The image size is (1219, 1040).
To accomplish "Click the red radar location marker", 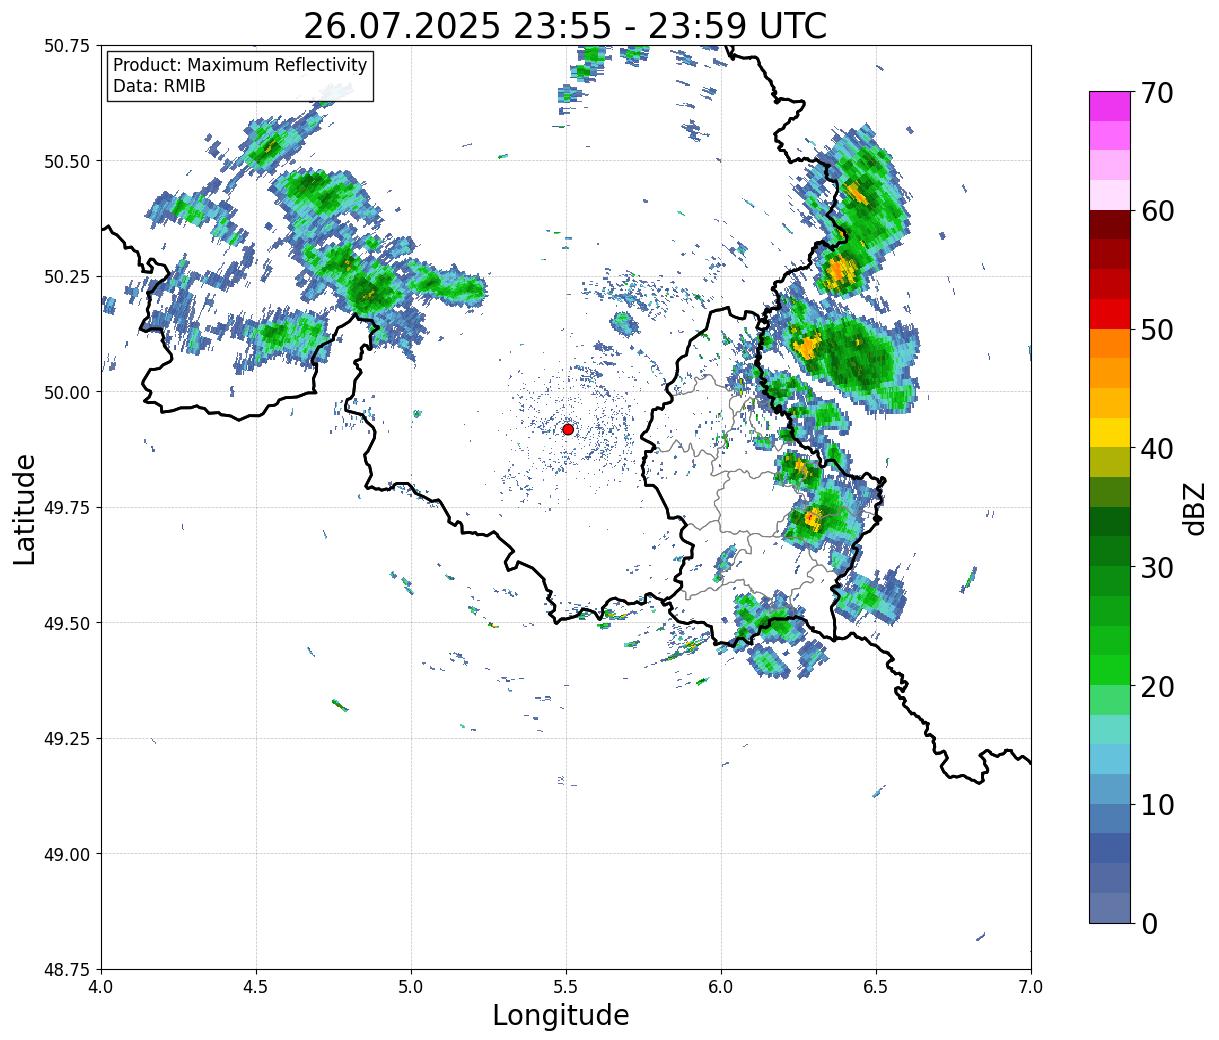I will pyautogui.click(x=568, y=429).
